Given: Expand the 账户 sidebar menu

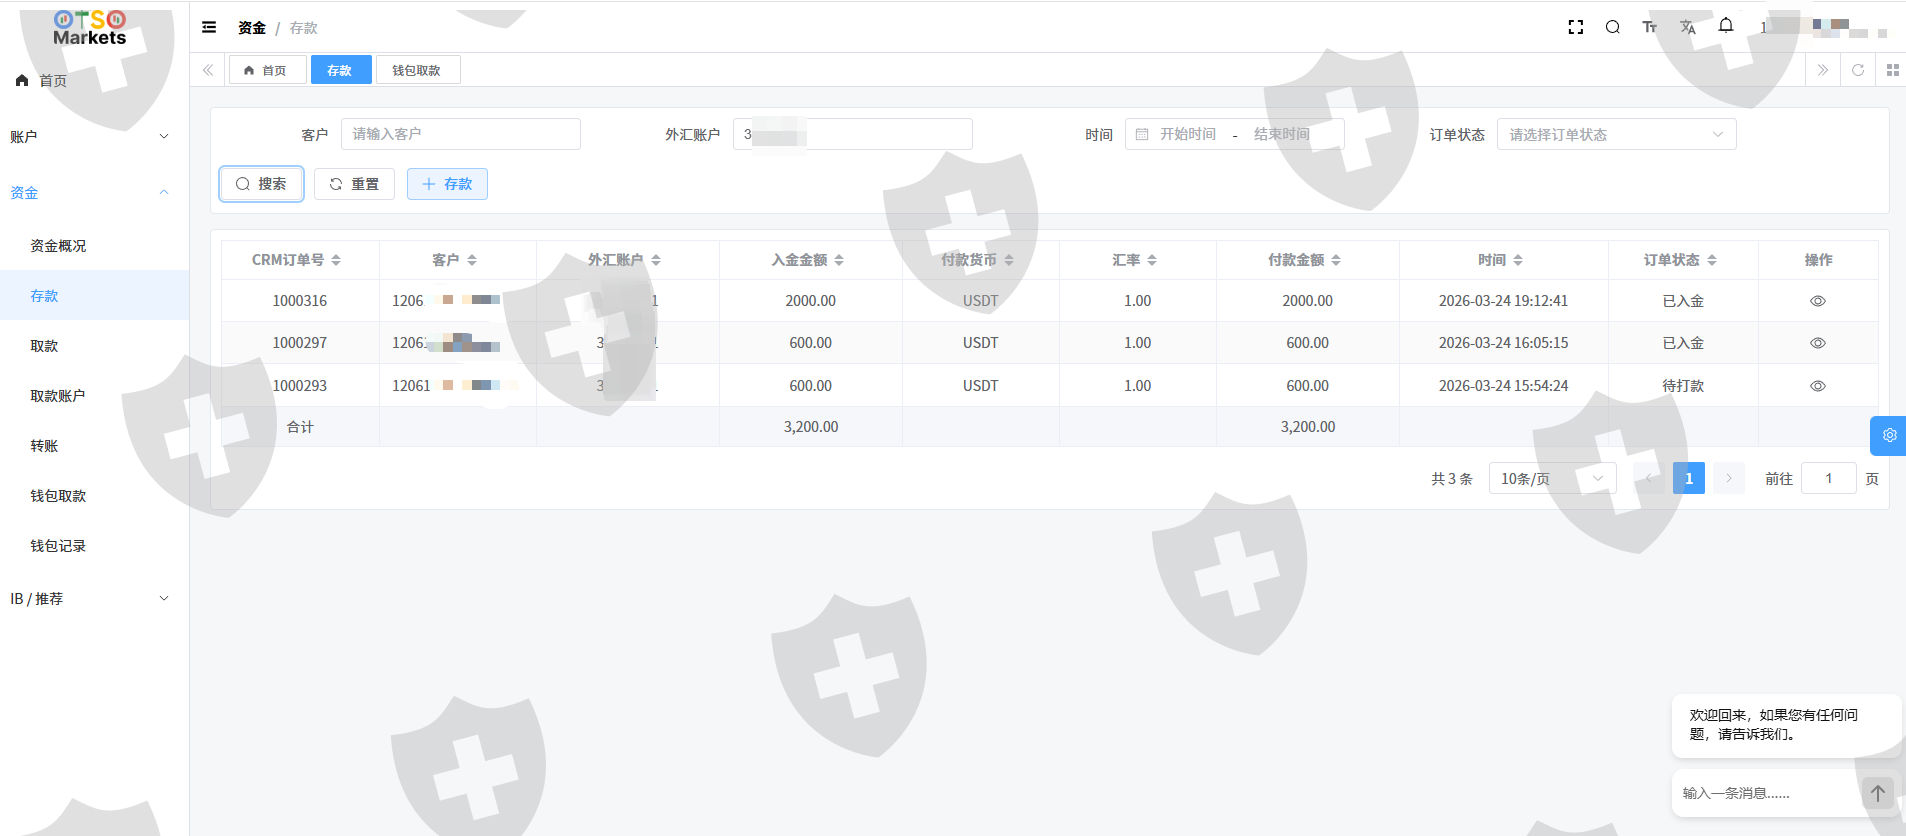Looking at the screenshot, I should click(x=90, y=137).
